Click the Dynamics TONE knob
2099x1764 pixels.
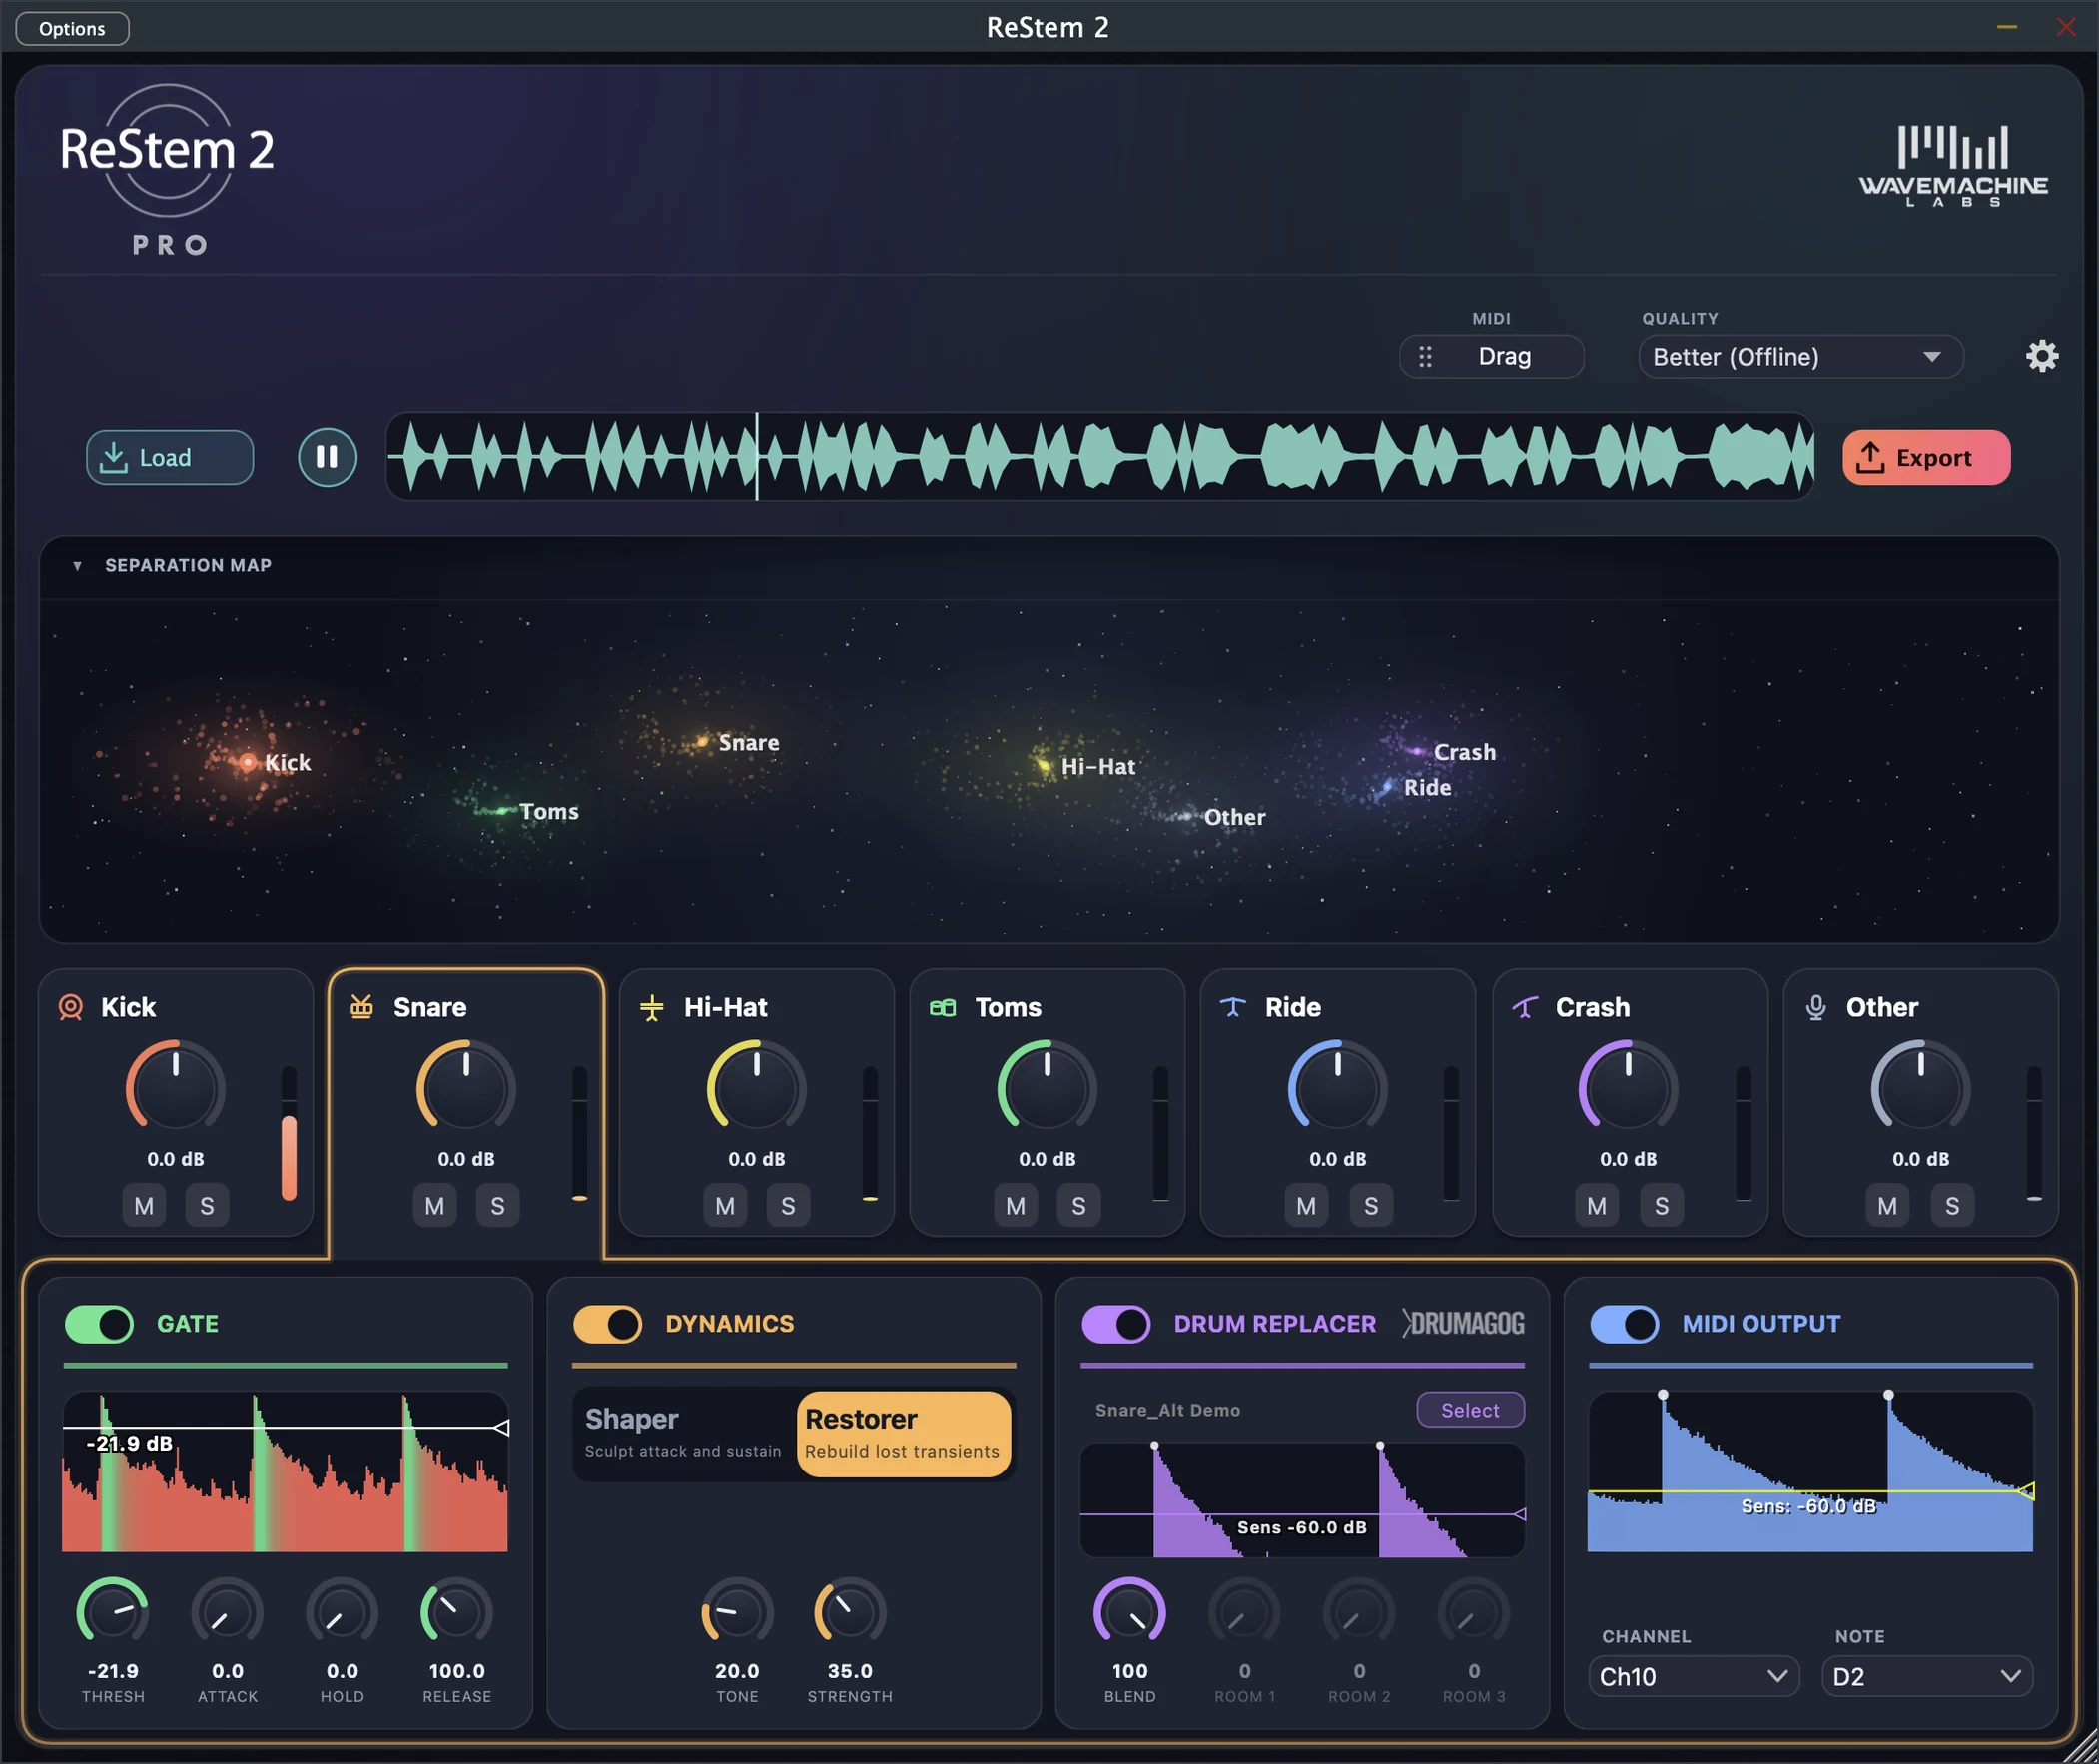737,1612
